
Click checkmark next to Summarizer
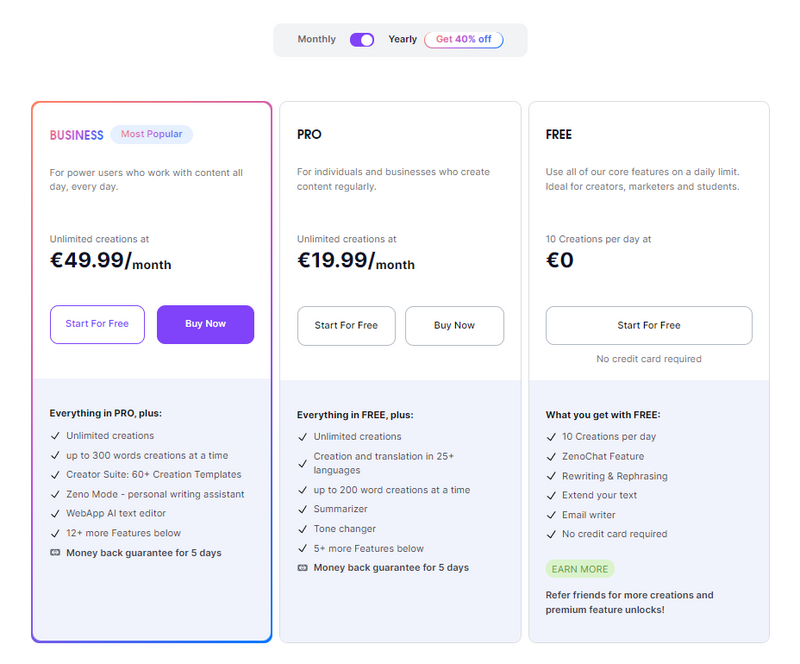303,510
